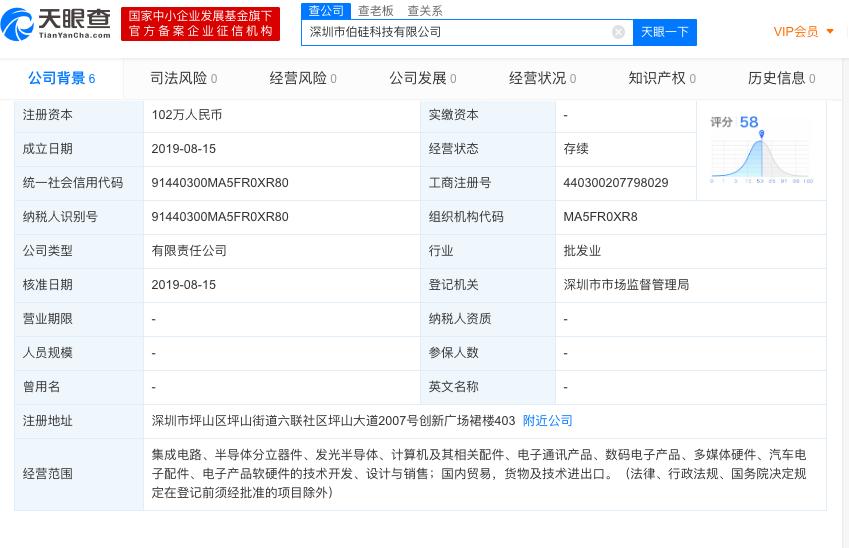This screenshot has height=548, width=849.
Task: Click registered capital 102万人民币
Action: (x=187, y=115)
